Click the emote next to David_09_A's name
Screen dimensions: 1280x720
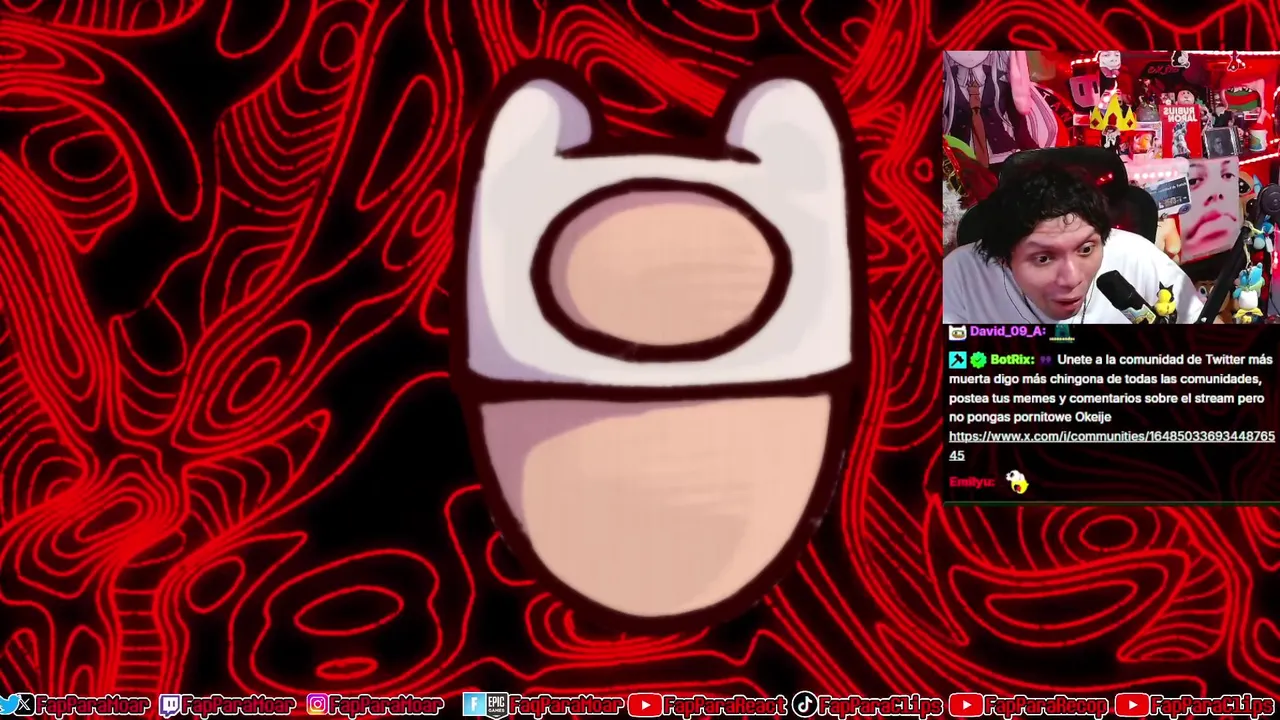pyautogui.click(x=1061, y=335)
